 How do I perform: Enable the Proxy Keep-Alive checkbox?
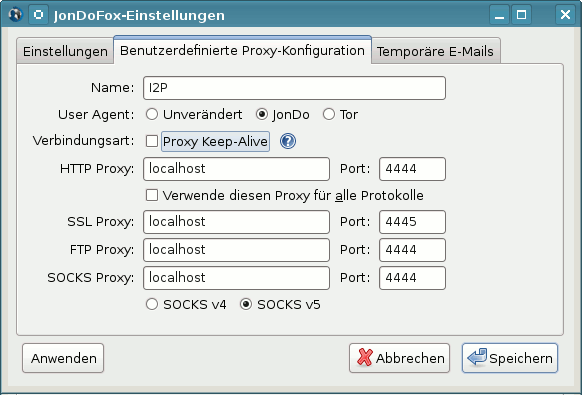[x=152, y=141]
